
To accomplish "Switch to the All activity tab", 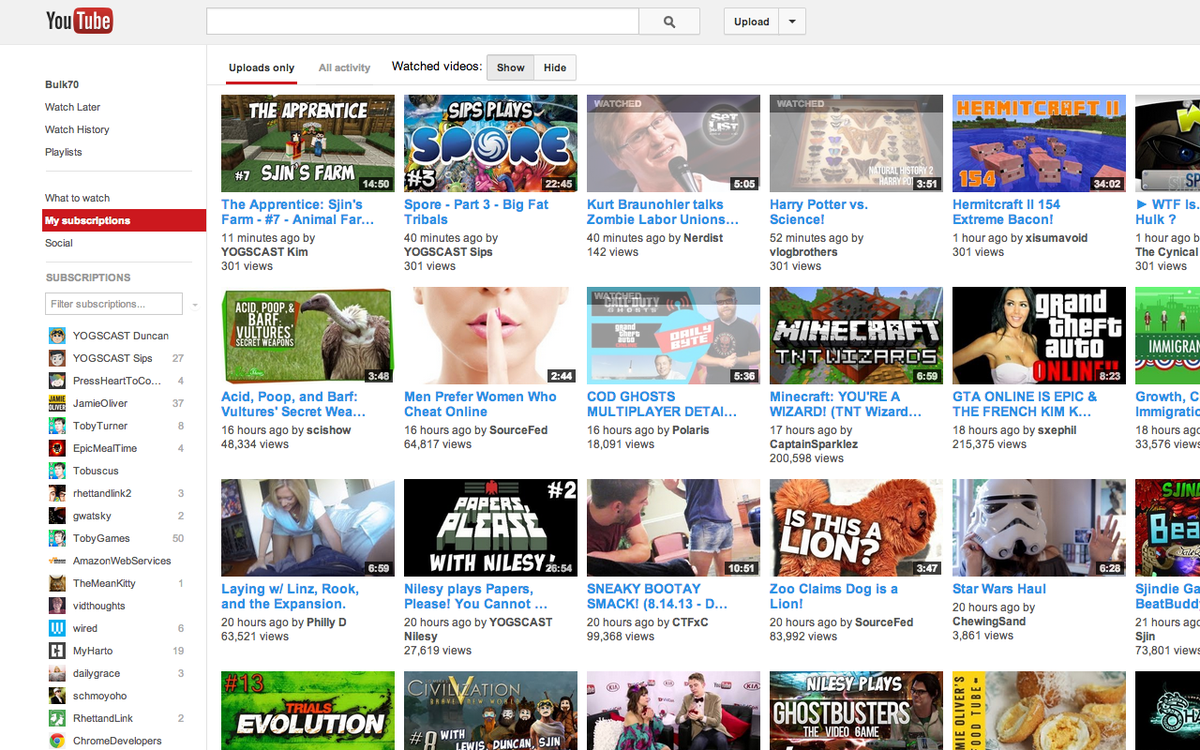I will click(x=344, y=67).
